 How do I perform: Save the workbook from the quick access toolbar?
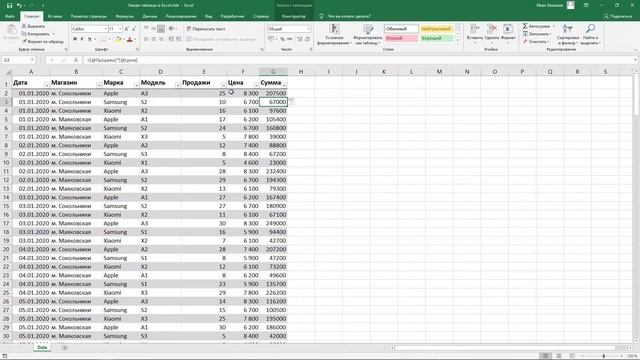(x=9, y=5)
